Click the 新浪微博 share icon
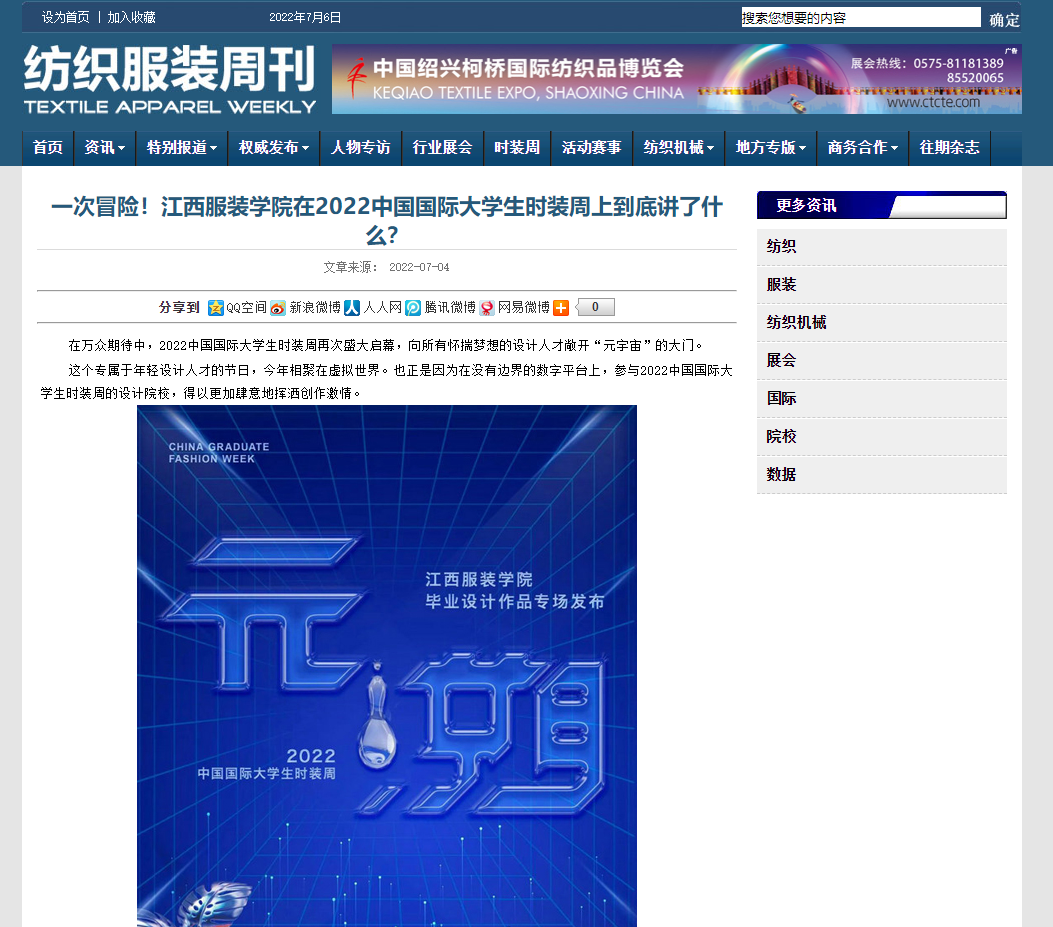Viewport: 1053px width, 927px height. point(278,308)
